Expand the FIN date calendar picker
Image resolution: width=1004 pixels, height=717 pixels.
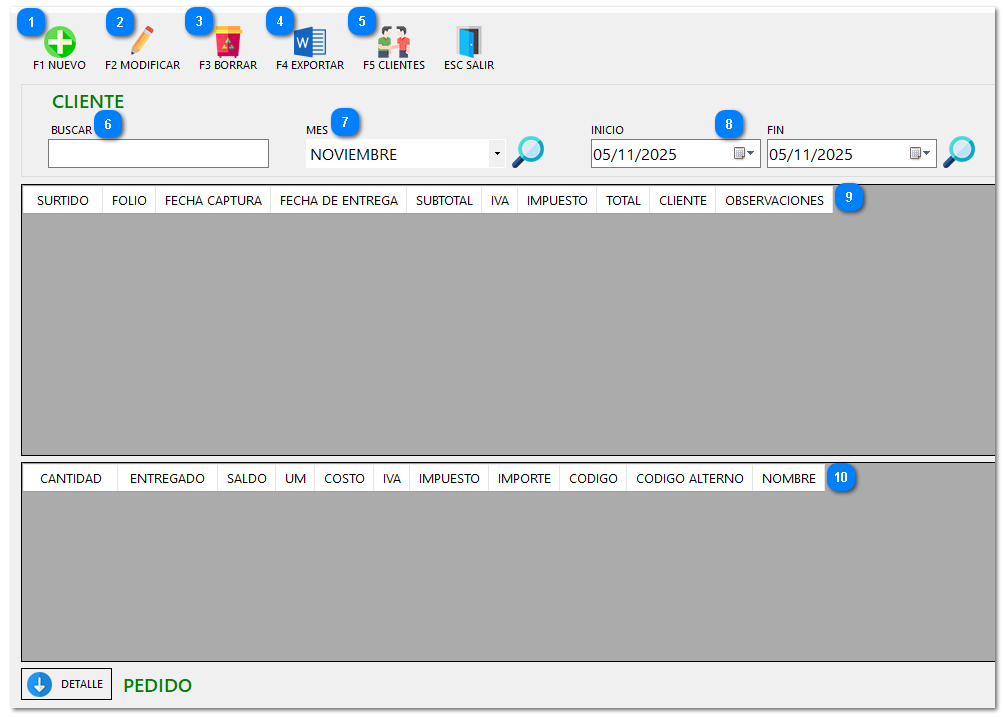click(x=921, y=154)
